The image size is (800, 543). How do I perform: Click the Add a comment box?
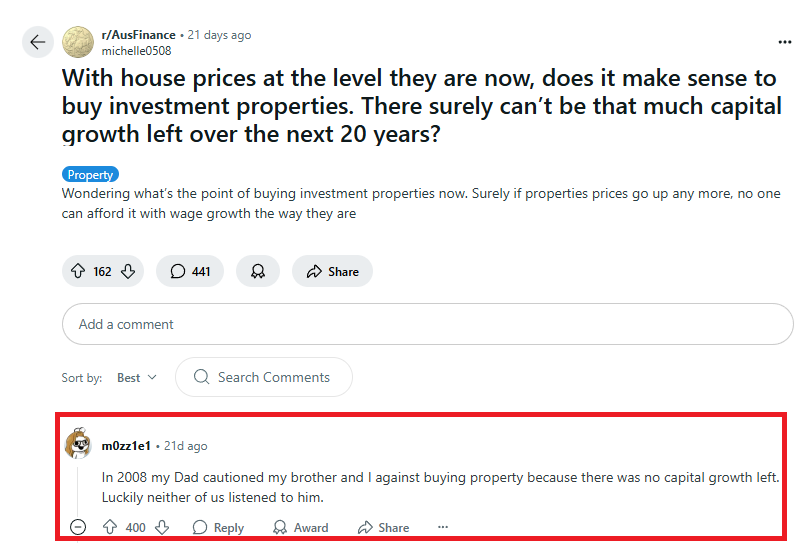427,324
